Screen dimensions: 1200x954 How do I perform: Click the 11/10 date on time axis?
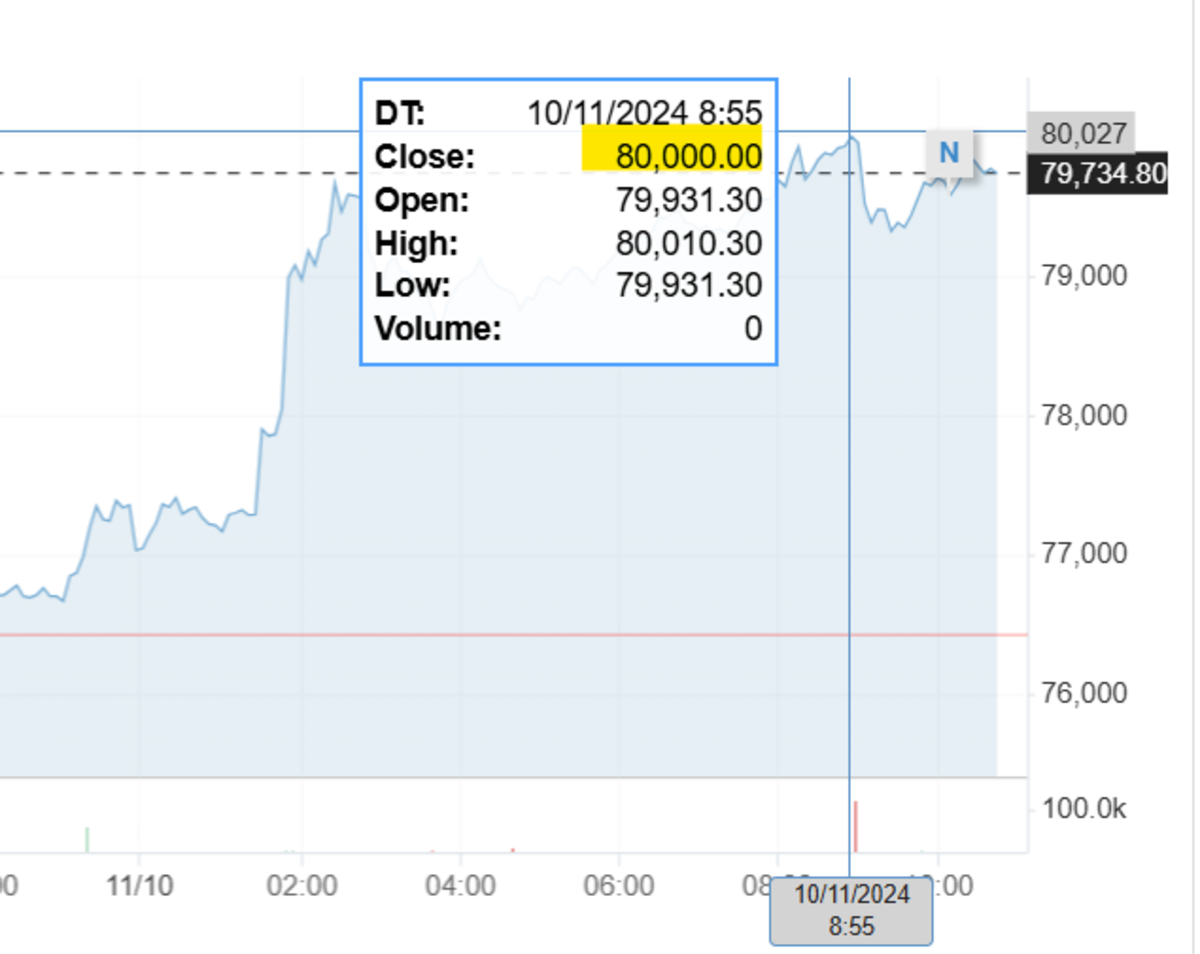(x=139, y=886)
